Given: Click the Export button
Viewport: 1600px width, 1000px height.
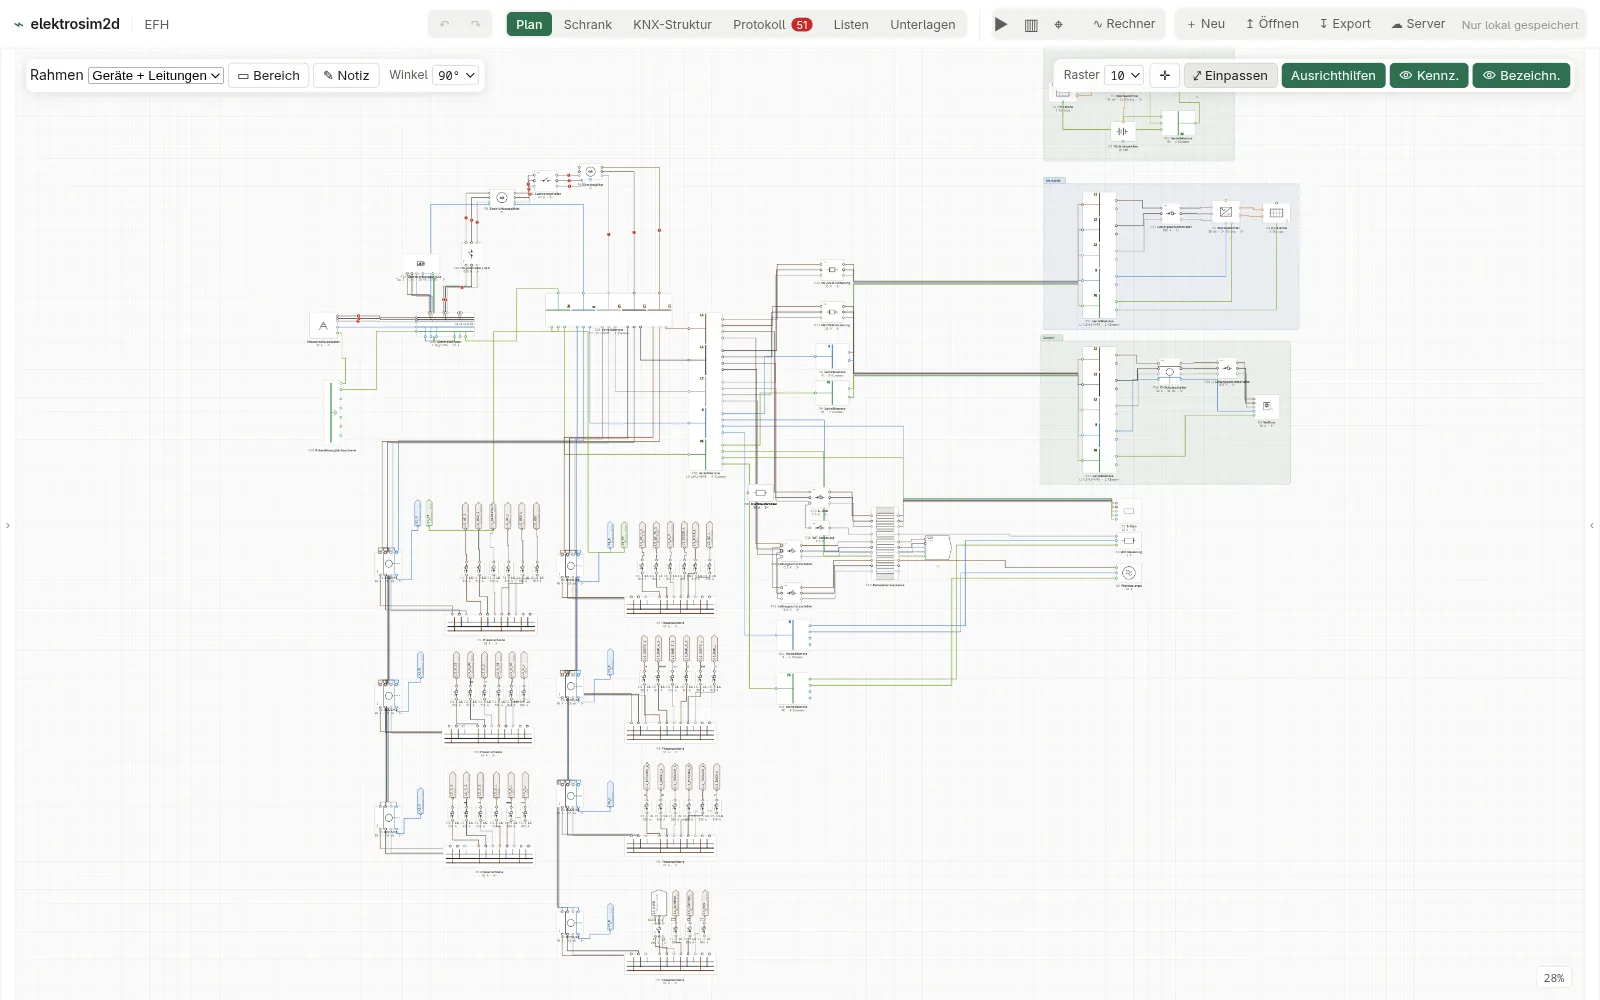Looking at the screenshot, I should 1345,24.
